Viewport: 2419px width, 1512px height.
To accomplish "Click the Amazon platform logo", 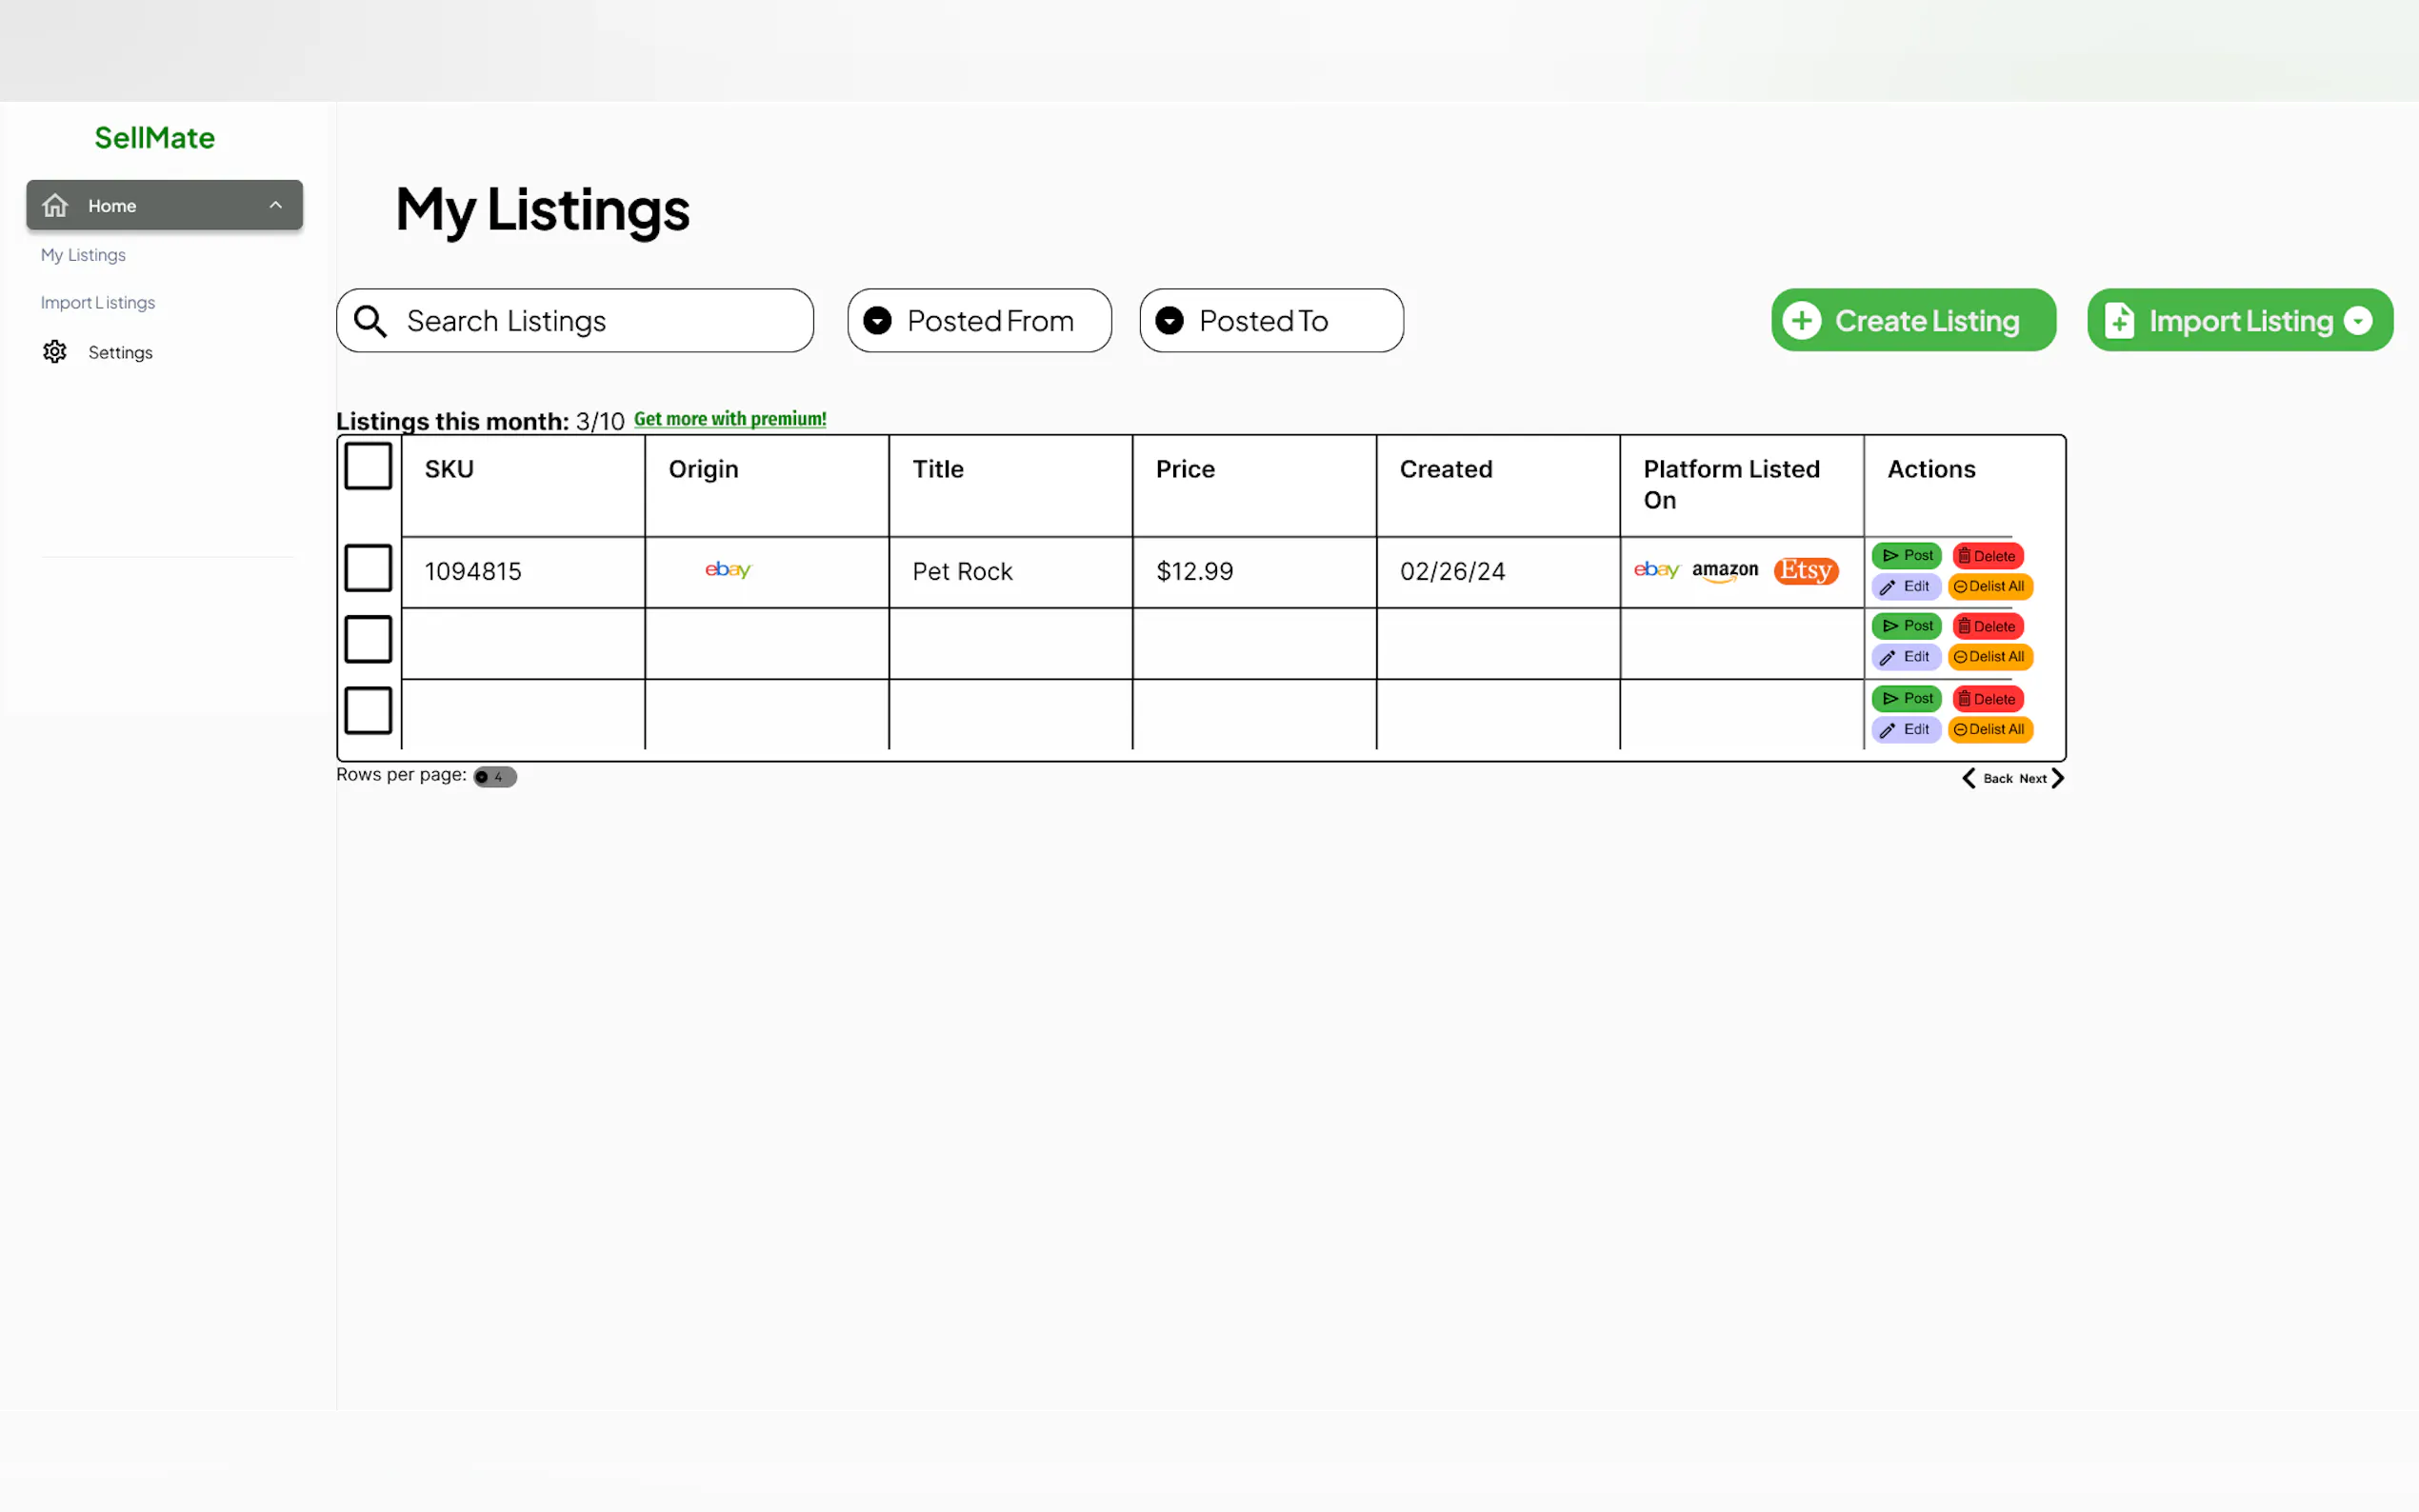I will point(1724,570).
